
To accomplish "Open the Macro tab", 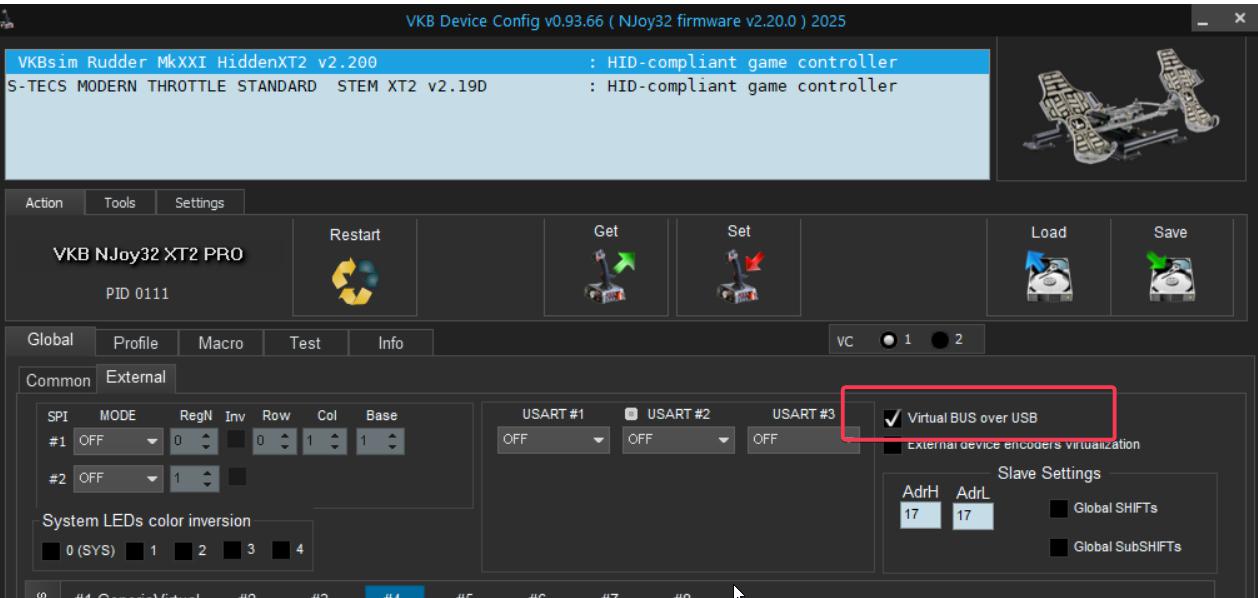I will click(x=221, y=343).
